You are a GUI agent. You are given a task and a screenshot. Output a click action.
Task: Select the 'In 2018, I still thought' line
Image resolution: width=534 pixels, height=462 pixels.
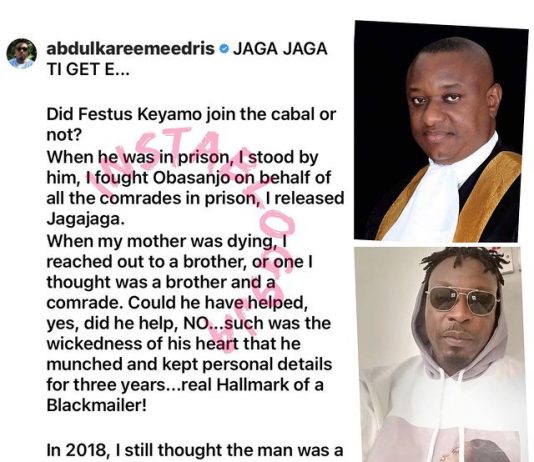coord(194,450)
